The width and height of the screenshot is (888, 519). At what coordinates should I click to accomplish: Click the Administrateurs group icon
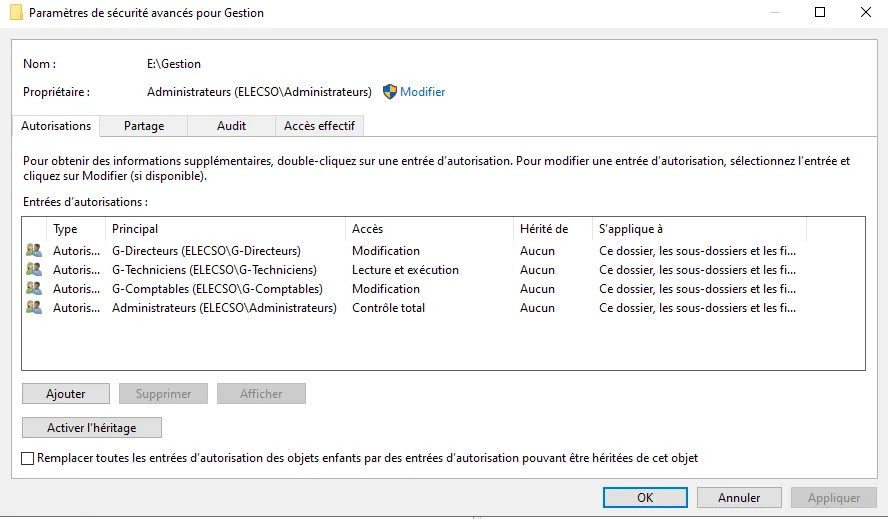click(x=34, y=308)
